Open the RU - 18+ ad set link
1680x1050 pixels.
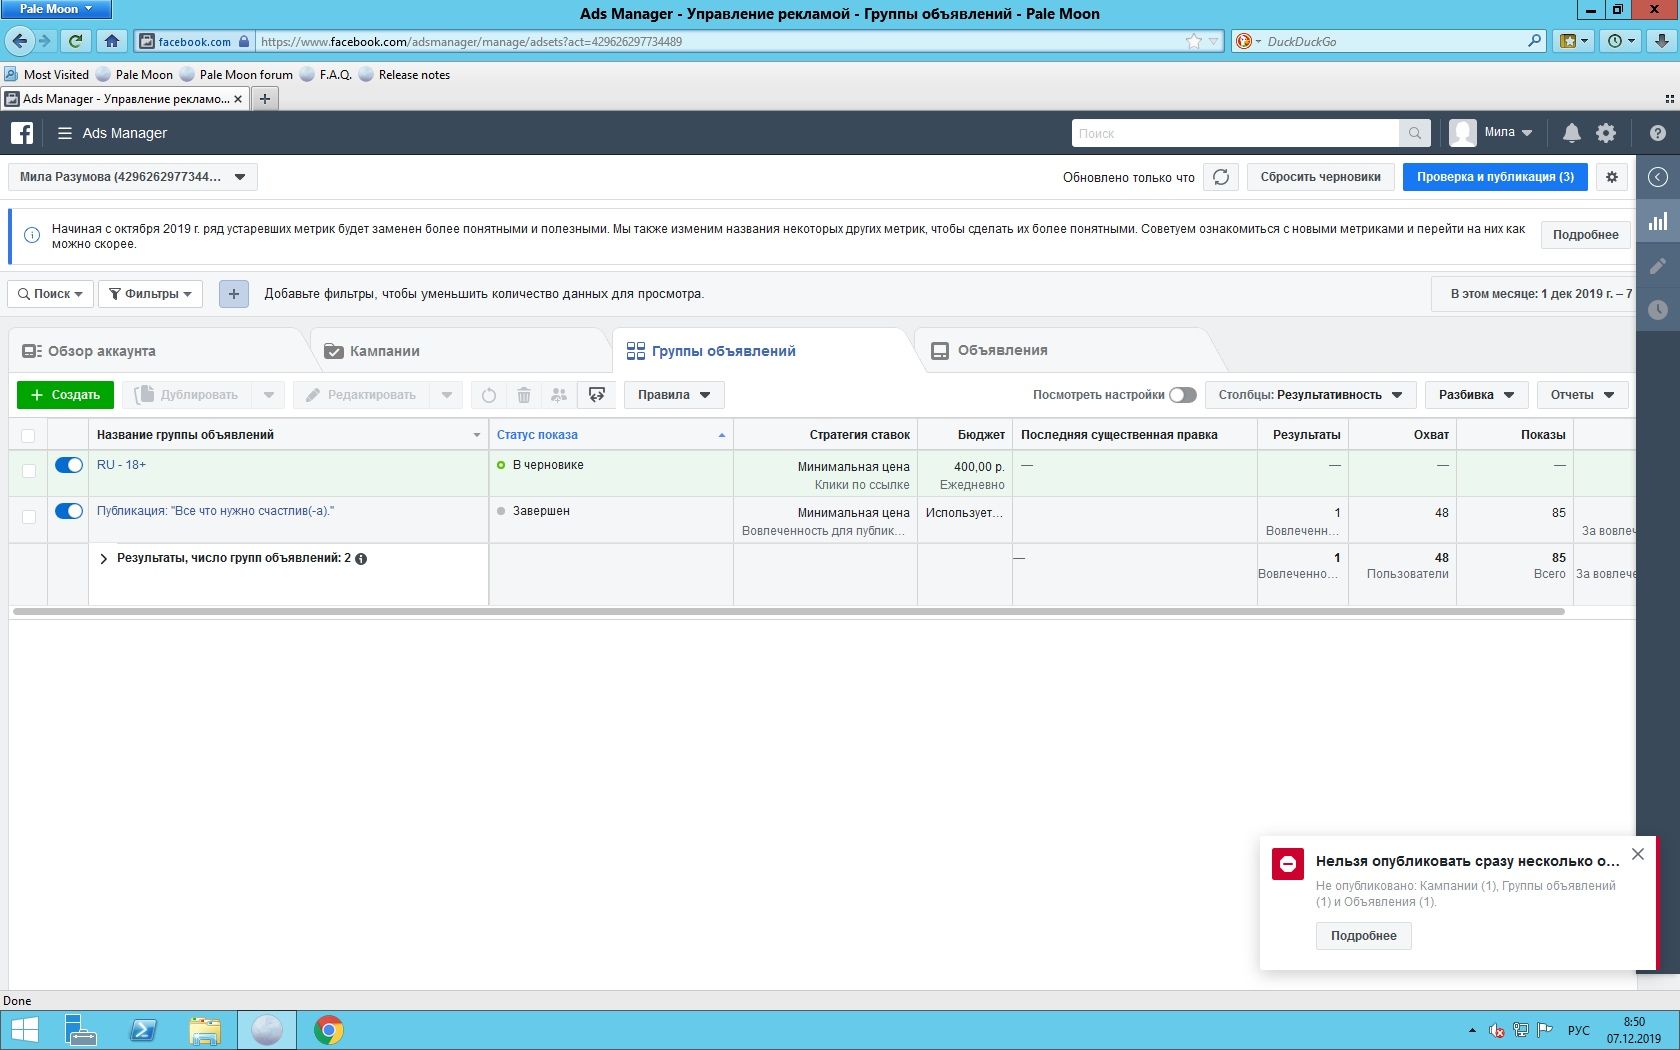[121, 465]
